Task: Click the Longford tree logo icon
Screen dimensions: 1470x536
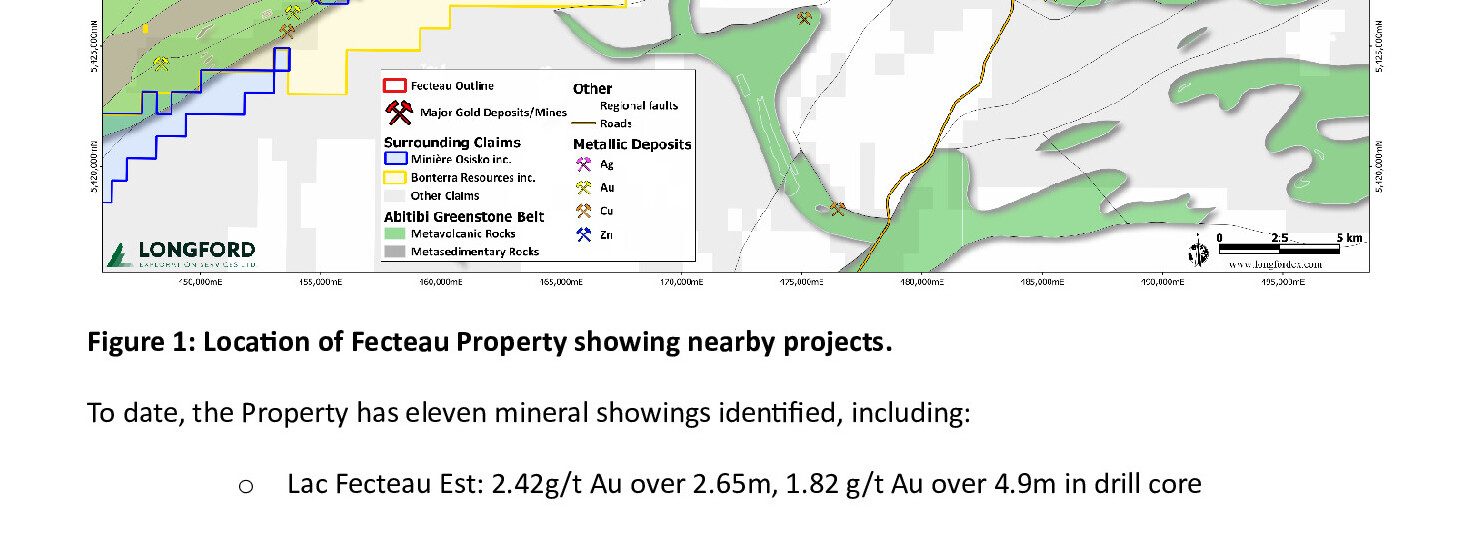Action: pyautogui.click(x=119, y=255)
